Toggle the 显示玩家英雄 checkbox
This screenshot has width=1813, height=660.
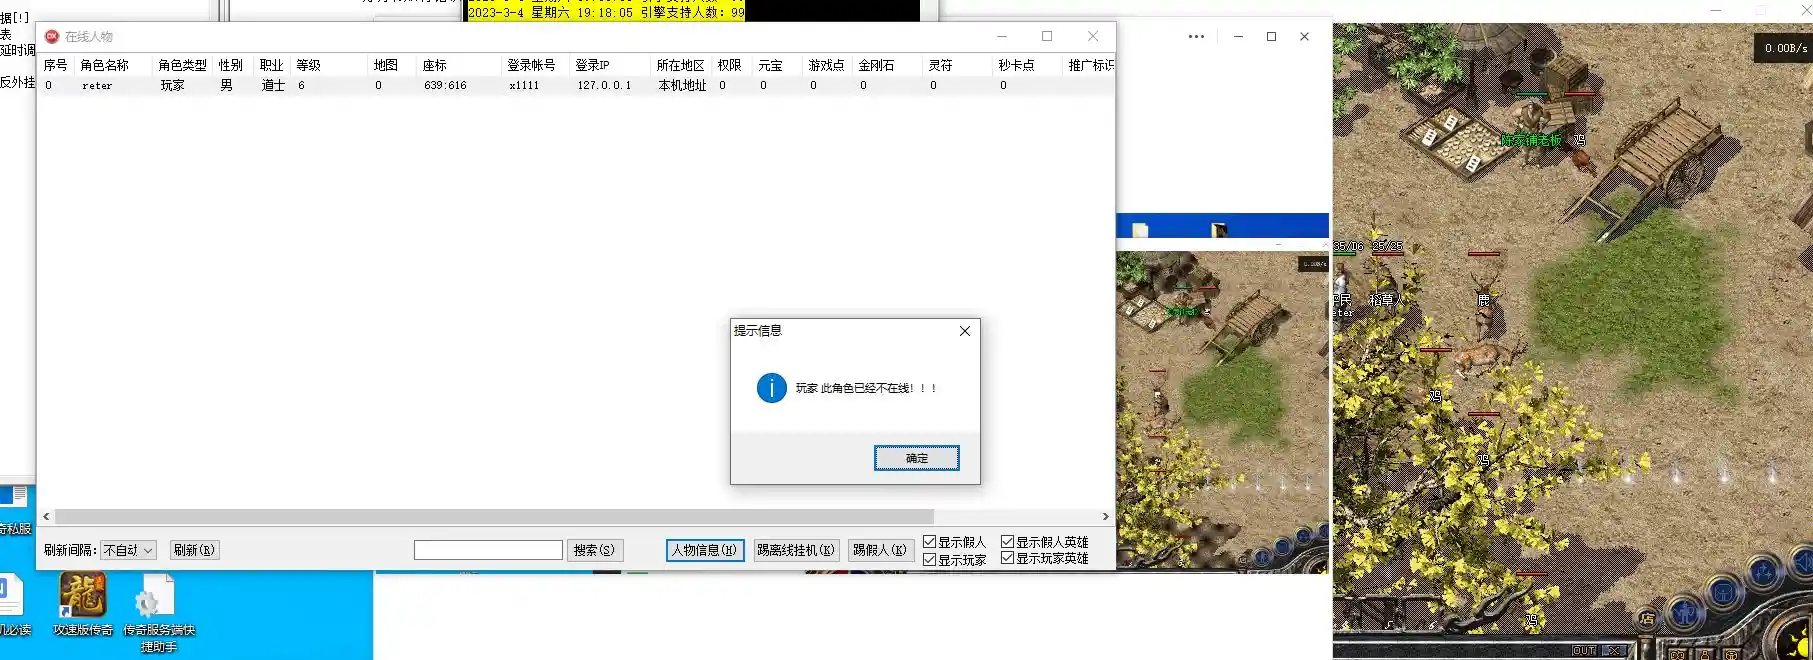[1044, 558]
